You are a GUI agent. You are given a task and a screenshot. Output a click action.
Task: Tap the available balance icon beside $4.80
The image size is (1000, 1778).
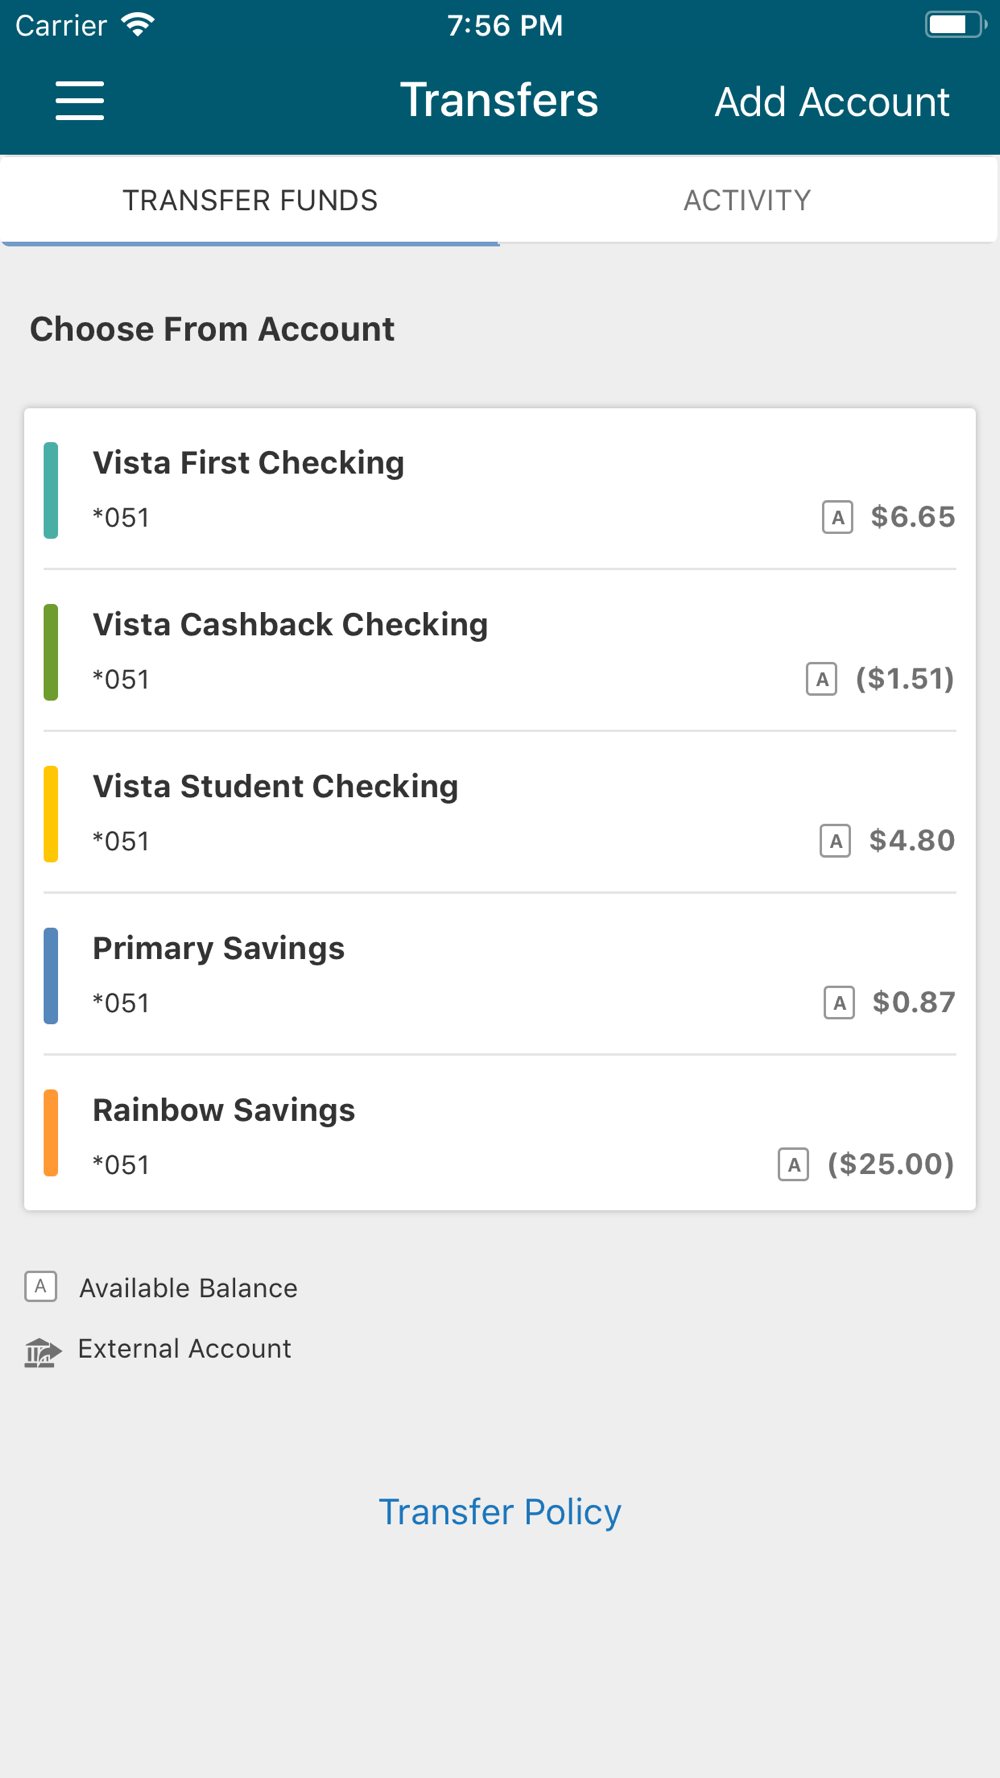pyautogui.click(x=835, y=841)
